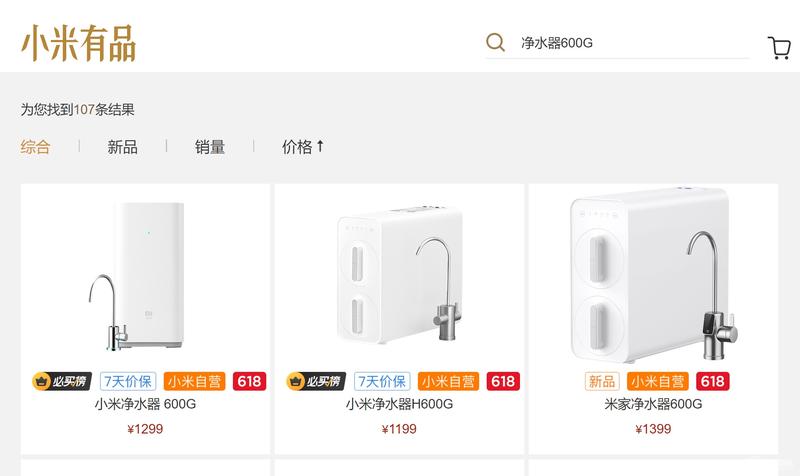Click the 必买榜 badge on 小米净水器H600G
This screenshot has height=476, width=800.
[316, 381]
